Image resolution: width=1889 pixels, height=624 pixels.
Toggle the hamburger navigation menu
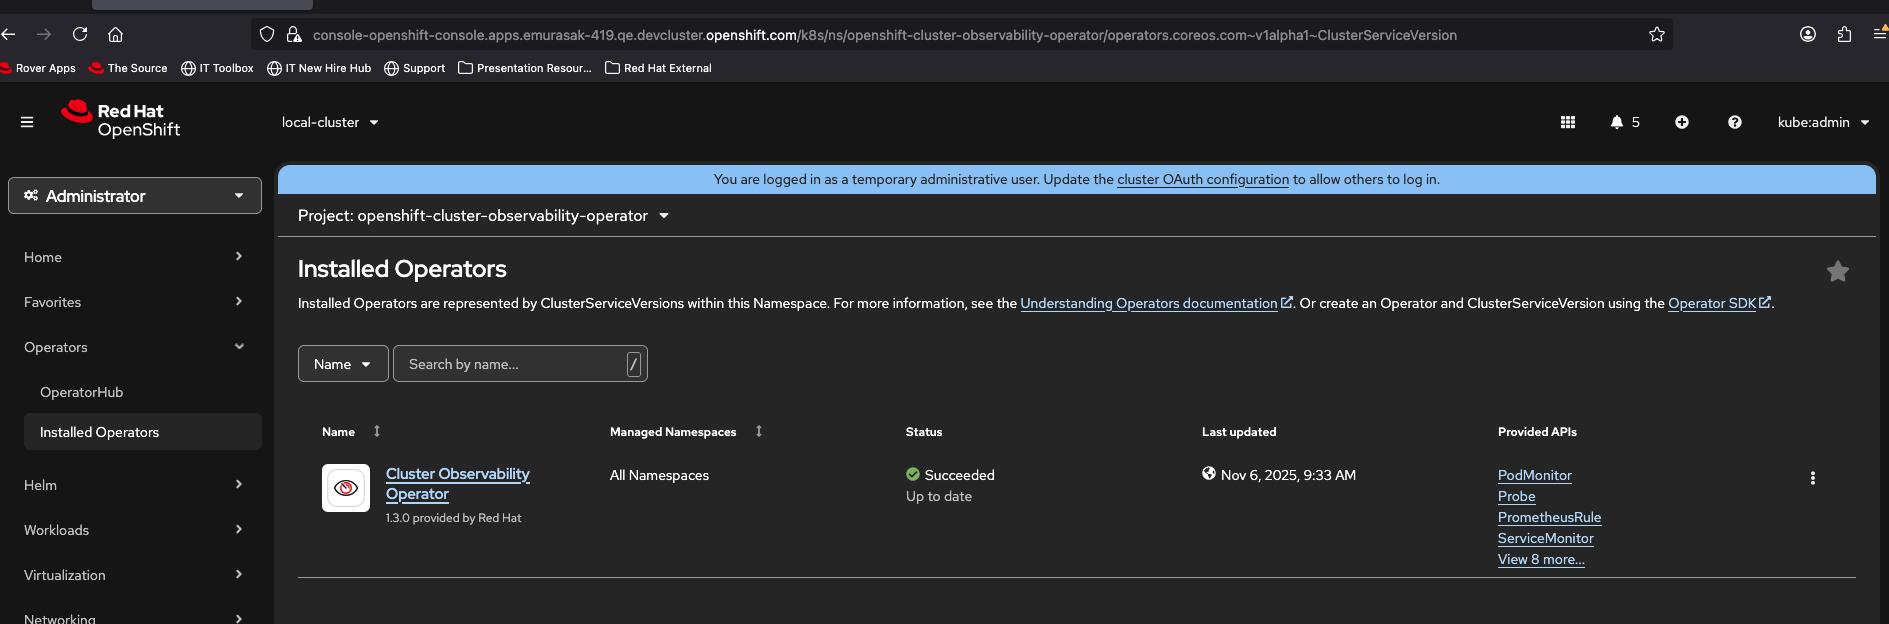[27, 122]
